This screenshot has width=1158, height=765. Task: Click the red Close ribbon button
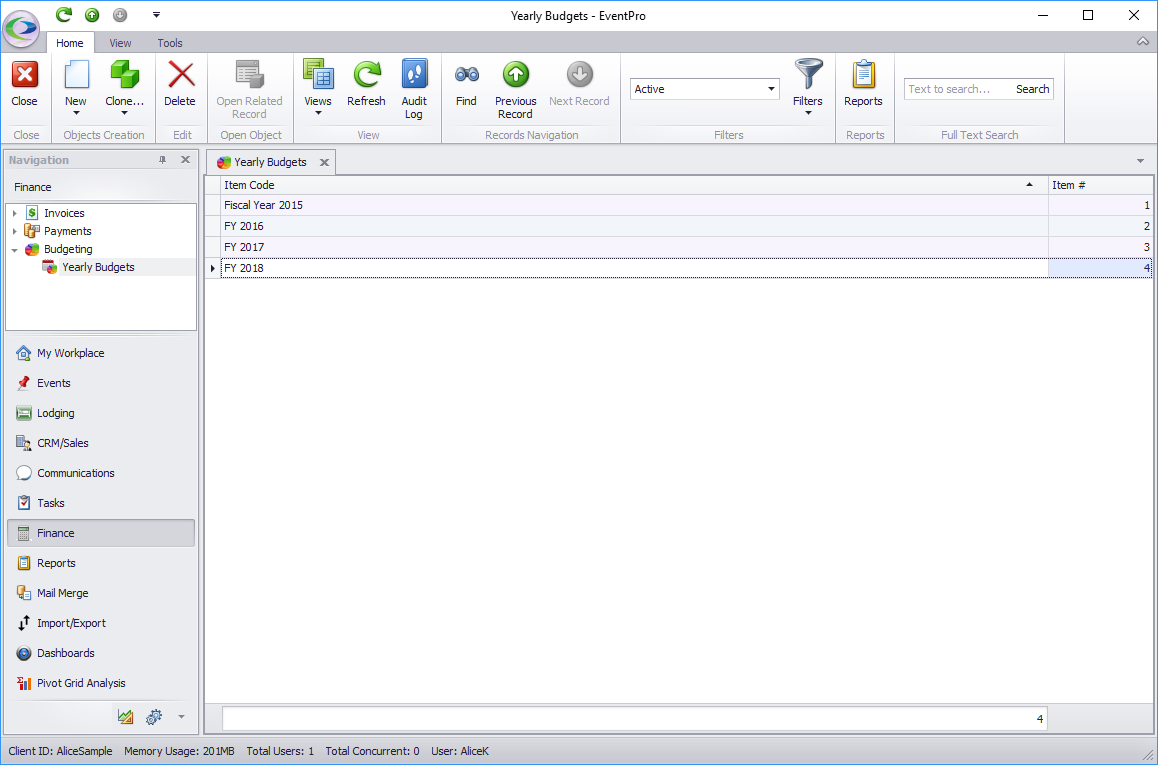click(24, 85)
